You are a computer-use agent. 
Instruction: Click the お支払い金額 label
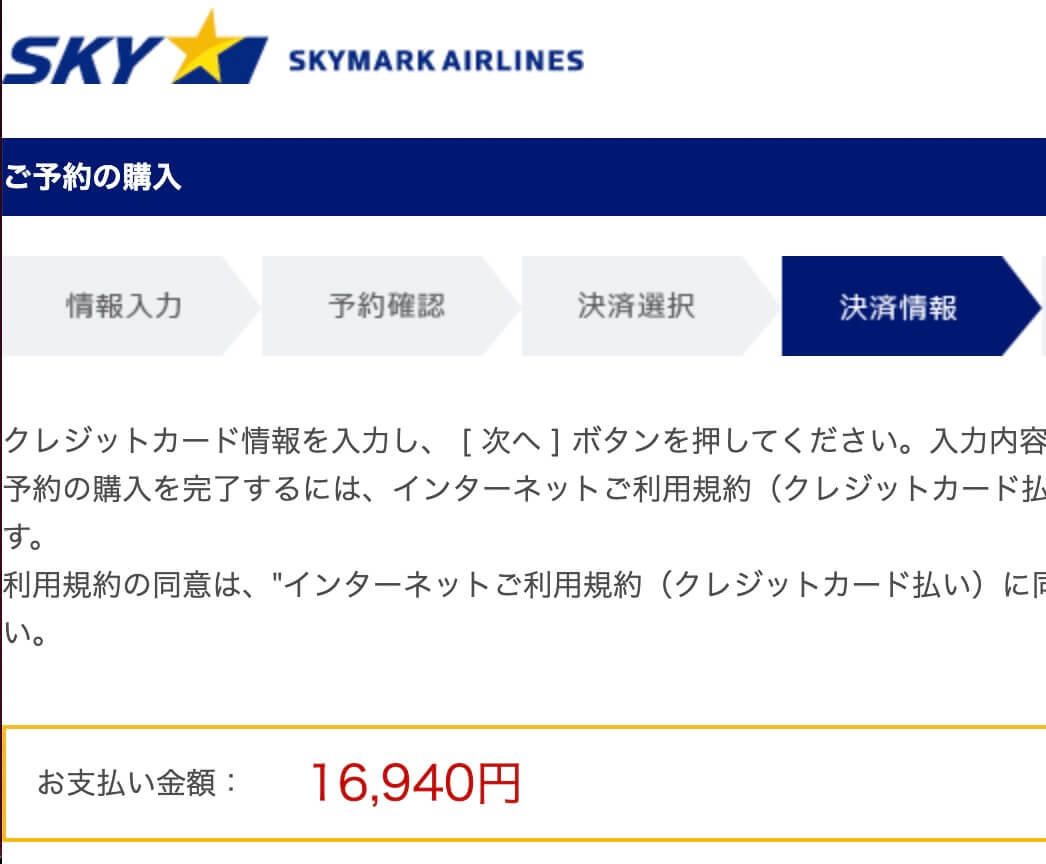tap(138, 782)
